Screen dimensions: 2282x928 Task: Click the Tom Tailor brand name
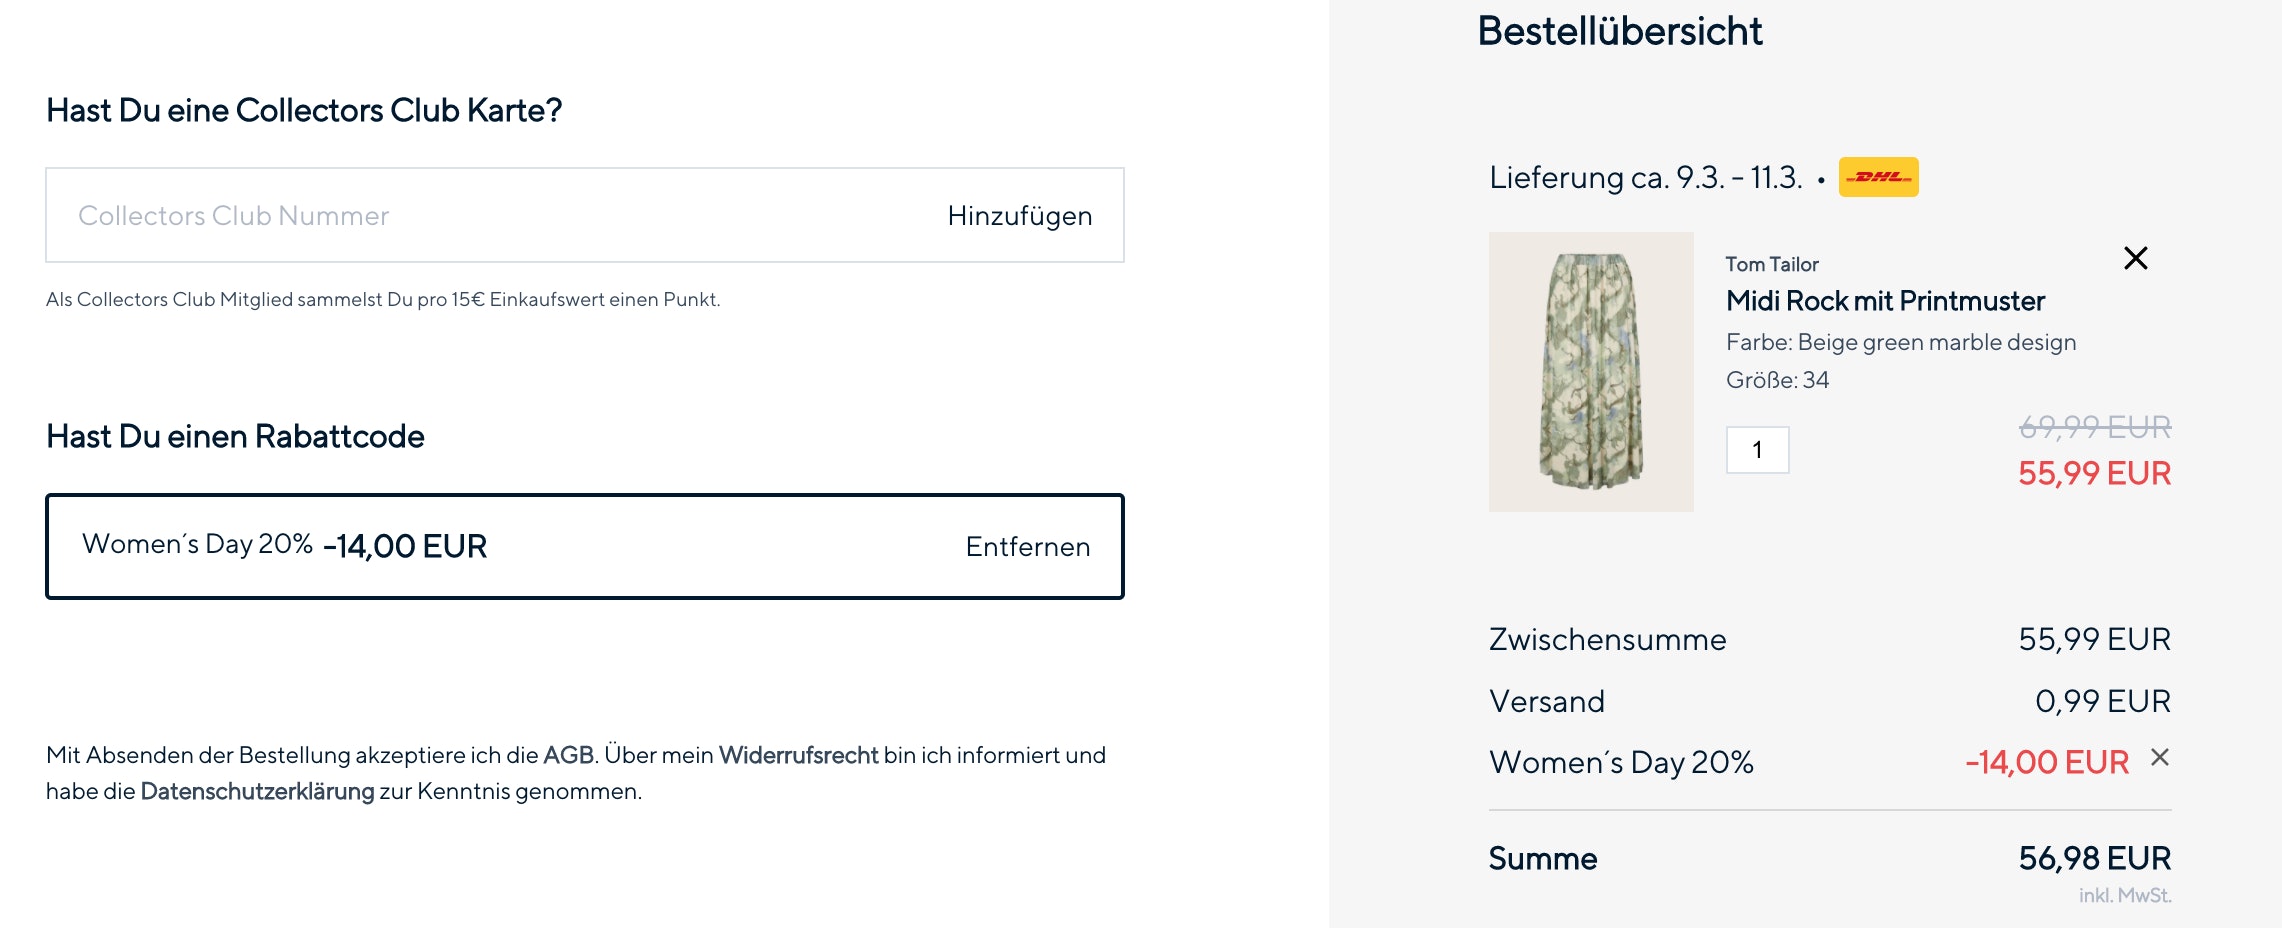click(x=1771, y=264)
